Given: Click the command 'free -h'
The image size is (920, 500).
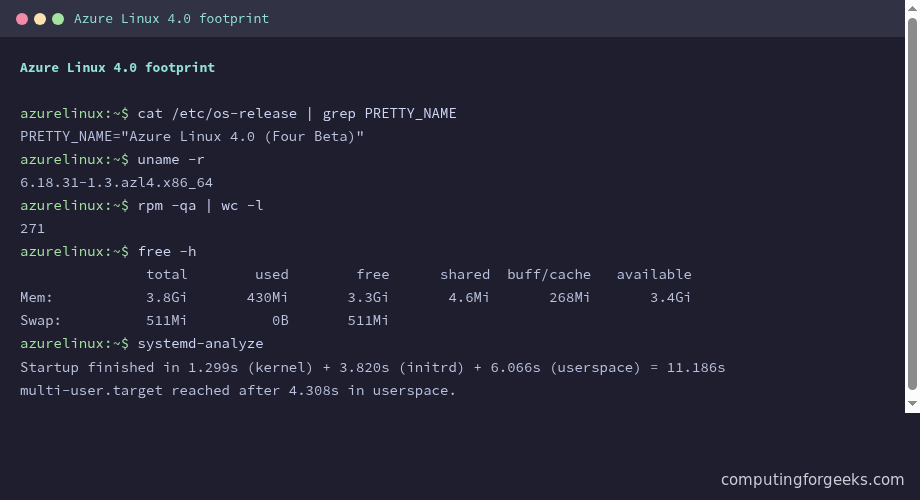Looking at the screenshot, I should (x=167, y=251).
